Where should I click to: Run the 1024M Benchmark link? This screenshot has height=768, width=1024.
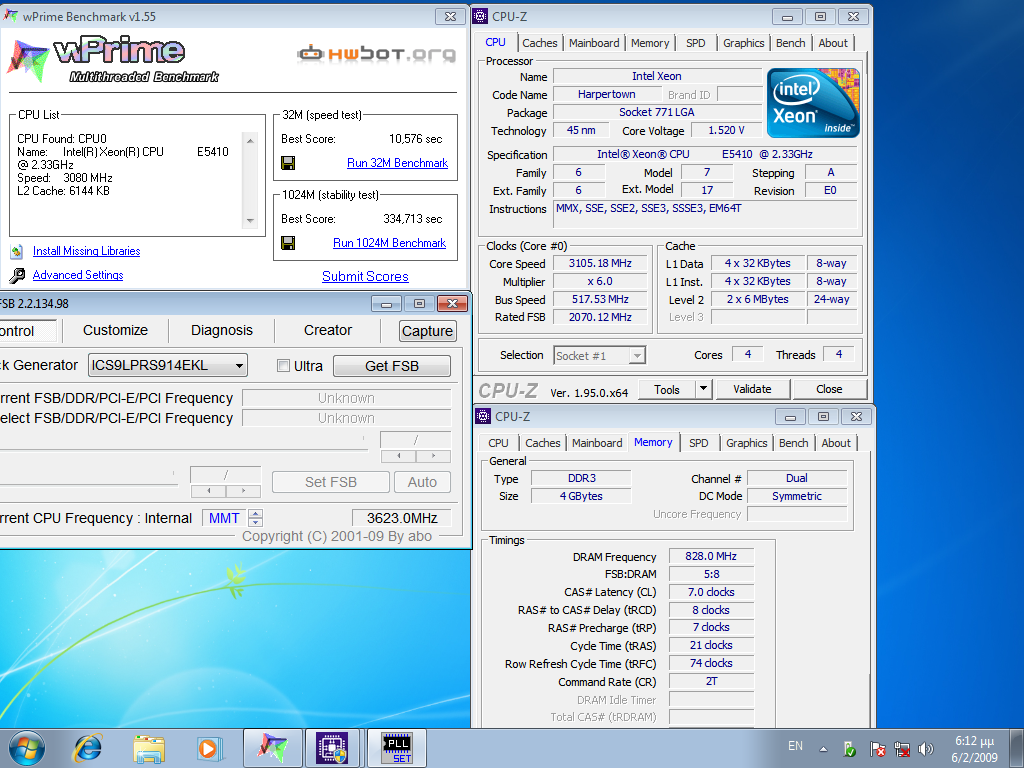pos(389,243)
